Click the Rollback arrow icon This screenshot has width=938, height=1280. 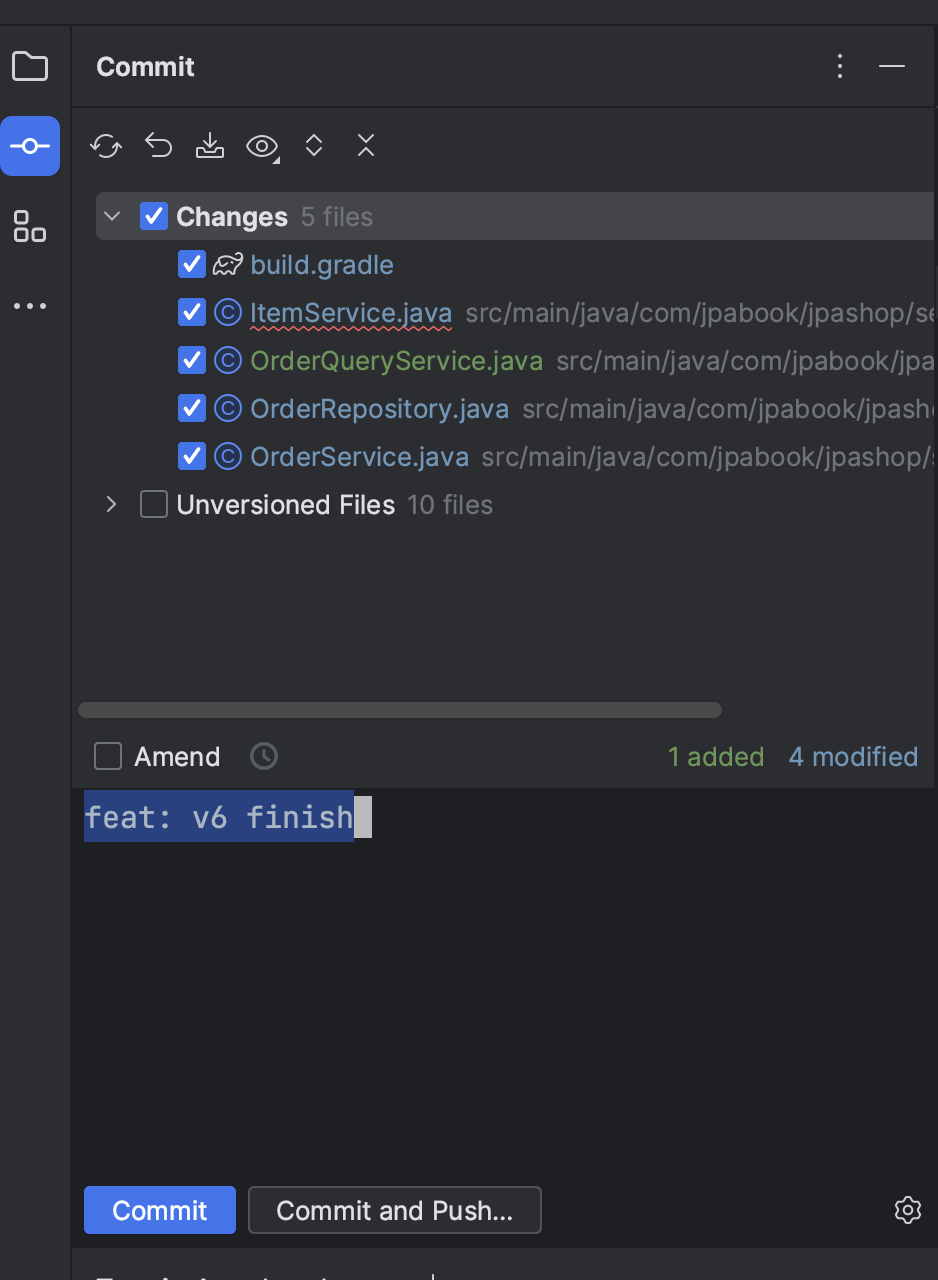pyautogui.click(x=158, y=146)
